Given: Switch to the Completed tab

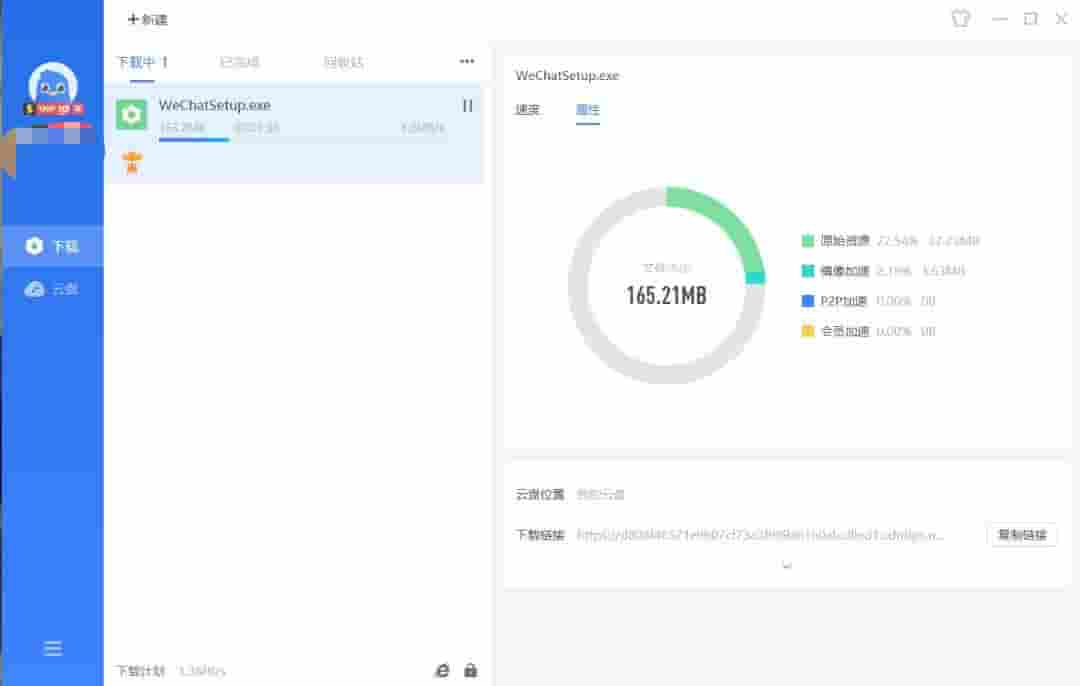Looking at the screenshot, I should point(239,63).
